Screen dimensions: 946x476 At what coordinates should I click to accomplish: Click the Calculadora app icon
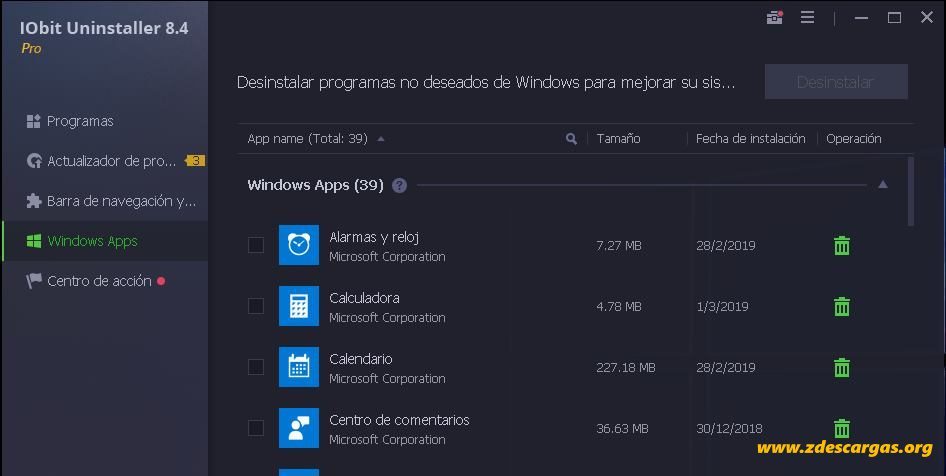[x=299, y=306]
